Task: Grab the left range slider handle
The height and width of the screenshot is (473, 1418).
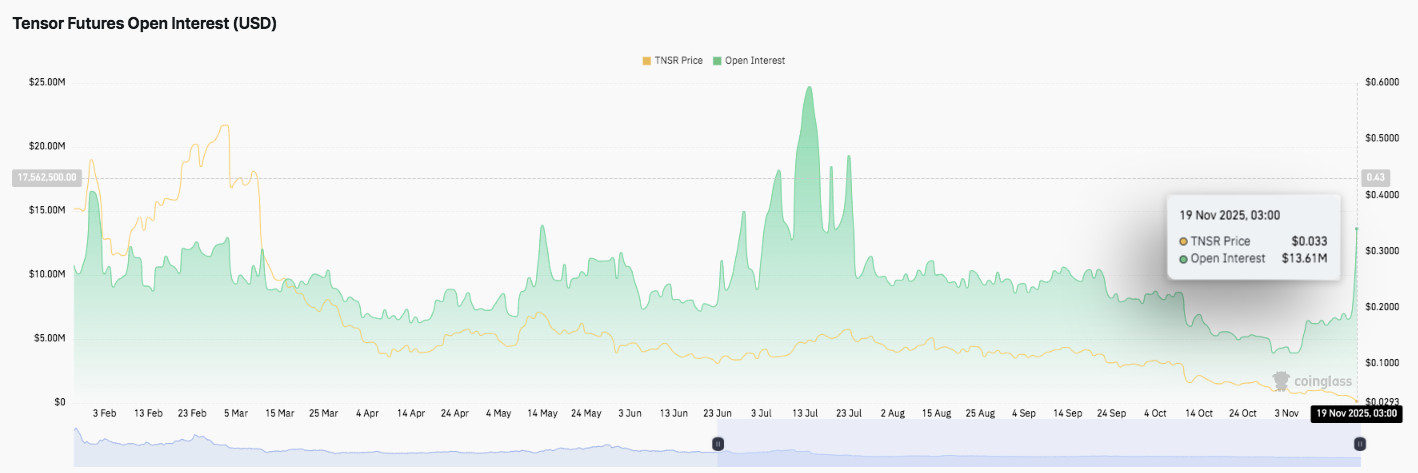Action: pos(717,443)
